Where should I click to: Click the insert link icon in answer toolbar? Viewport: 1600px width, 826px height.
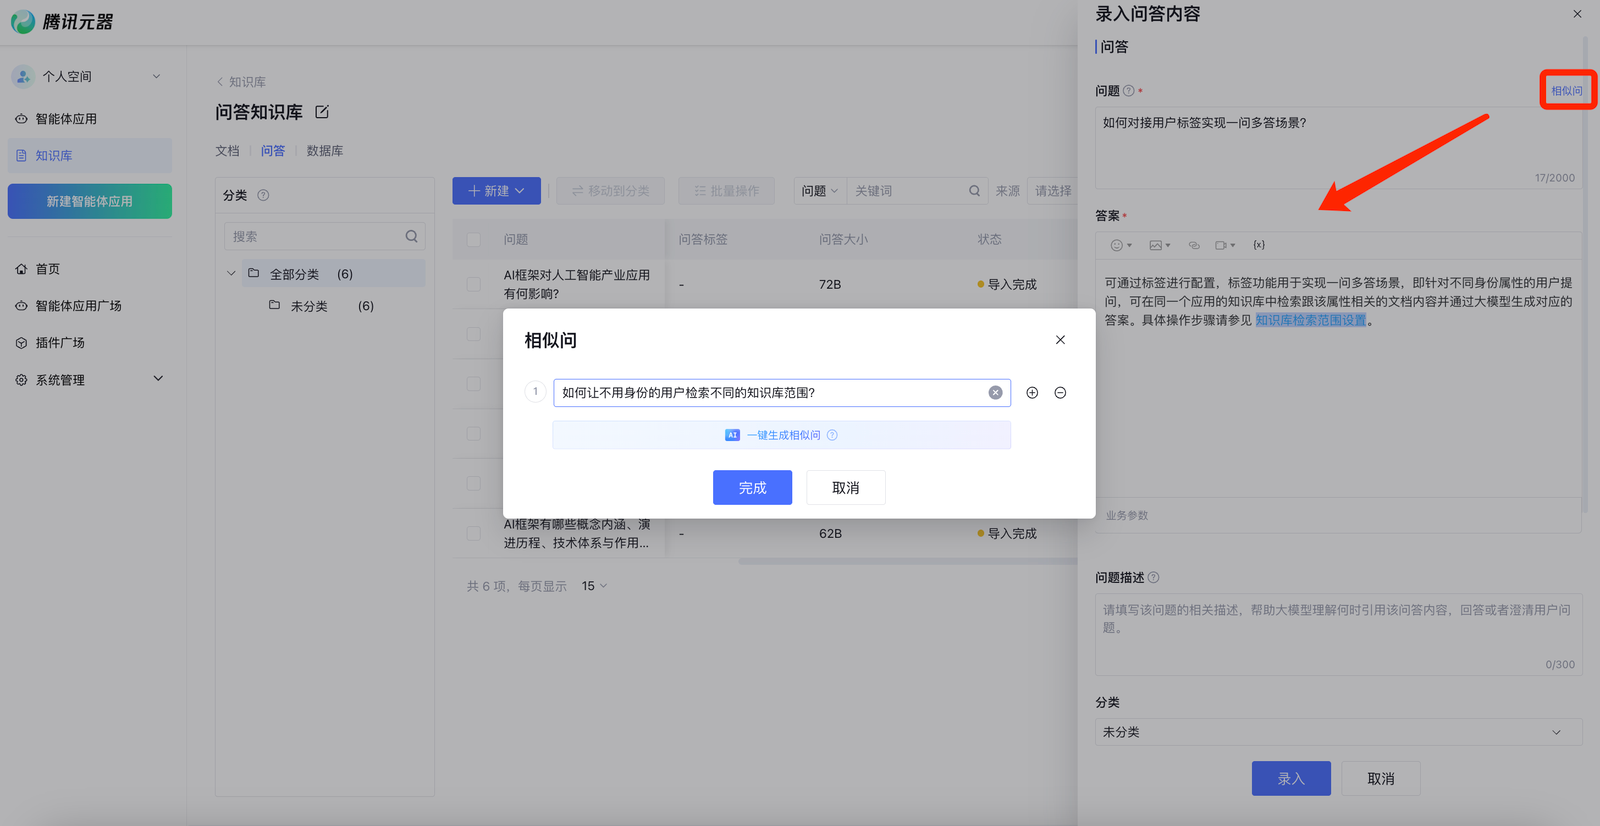click(1193, 245)
